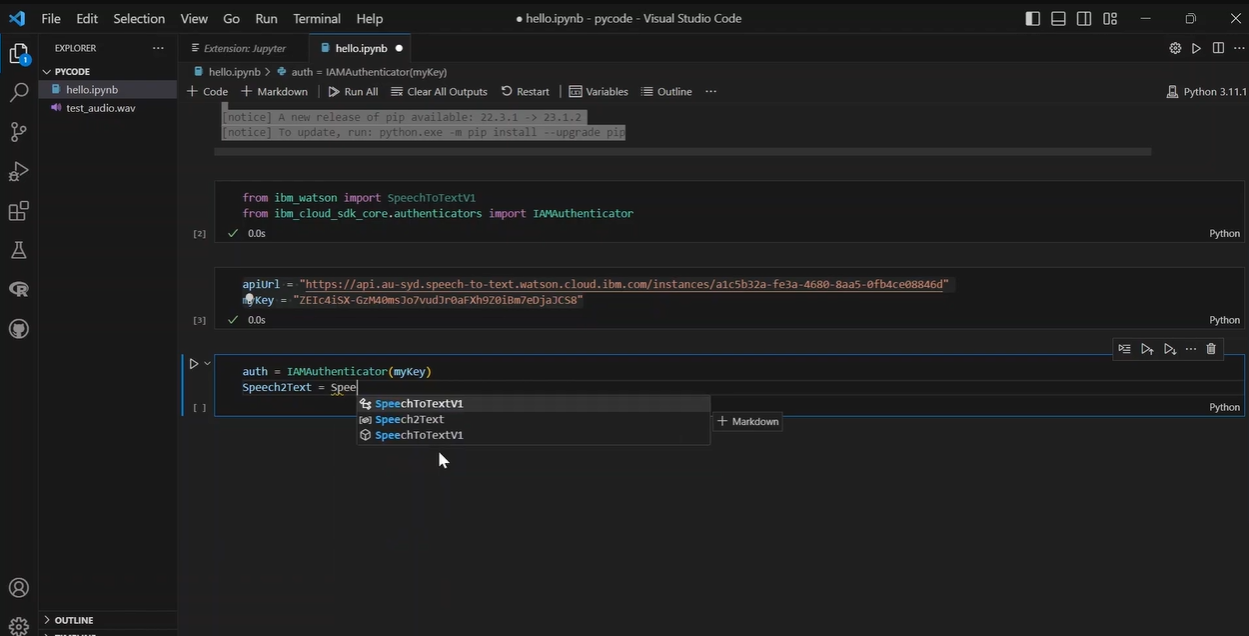This screenshot has height=636, width=1249.
Task: Open the R extension view
Action: 18,289
